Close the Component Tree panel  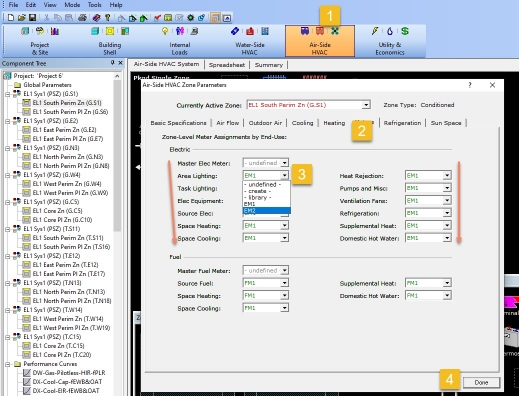coord(121,63)
